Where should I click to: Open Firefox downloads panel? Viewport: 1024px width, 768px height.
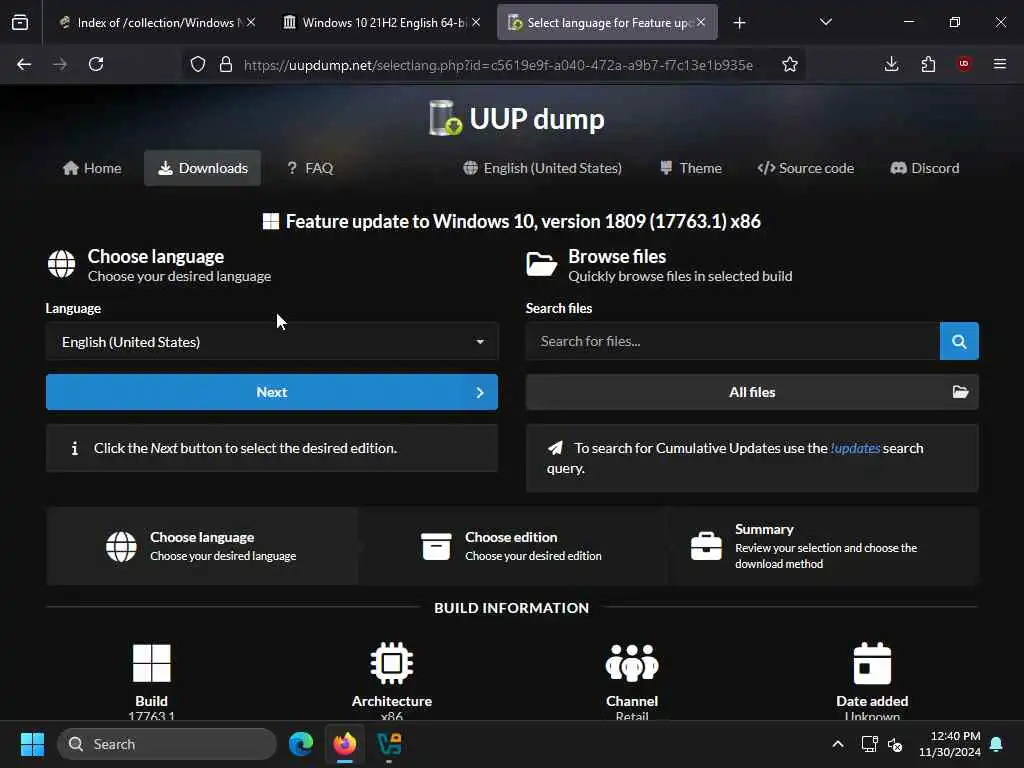point(891,64)
